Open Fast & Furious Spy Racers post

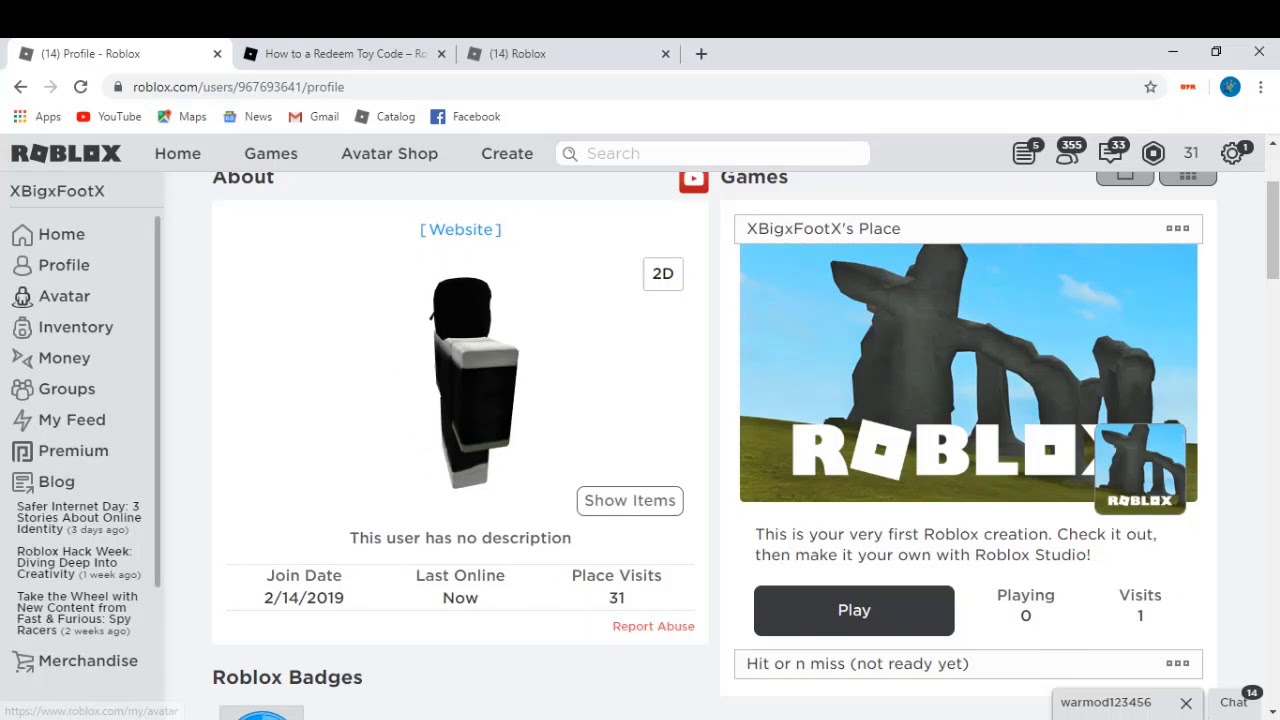tap(77, 613)
